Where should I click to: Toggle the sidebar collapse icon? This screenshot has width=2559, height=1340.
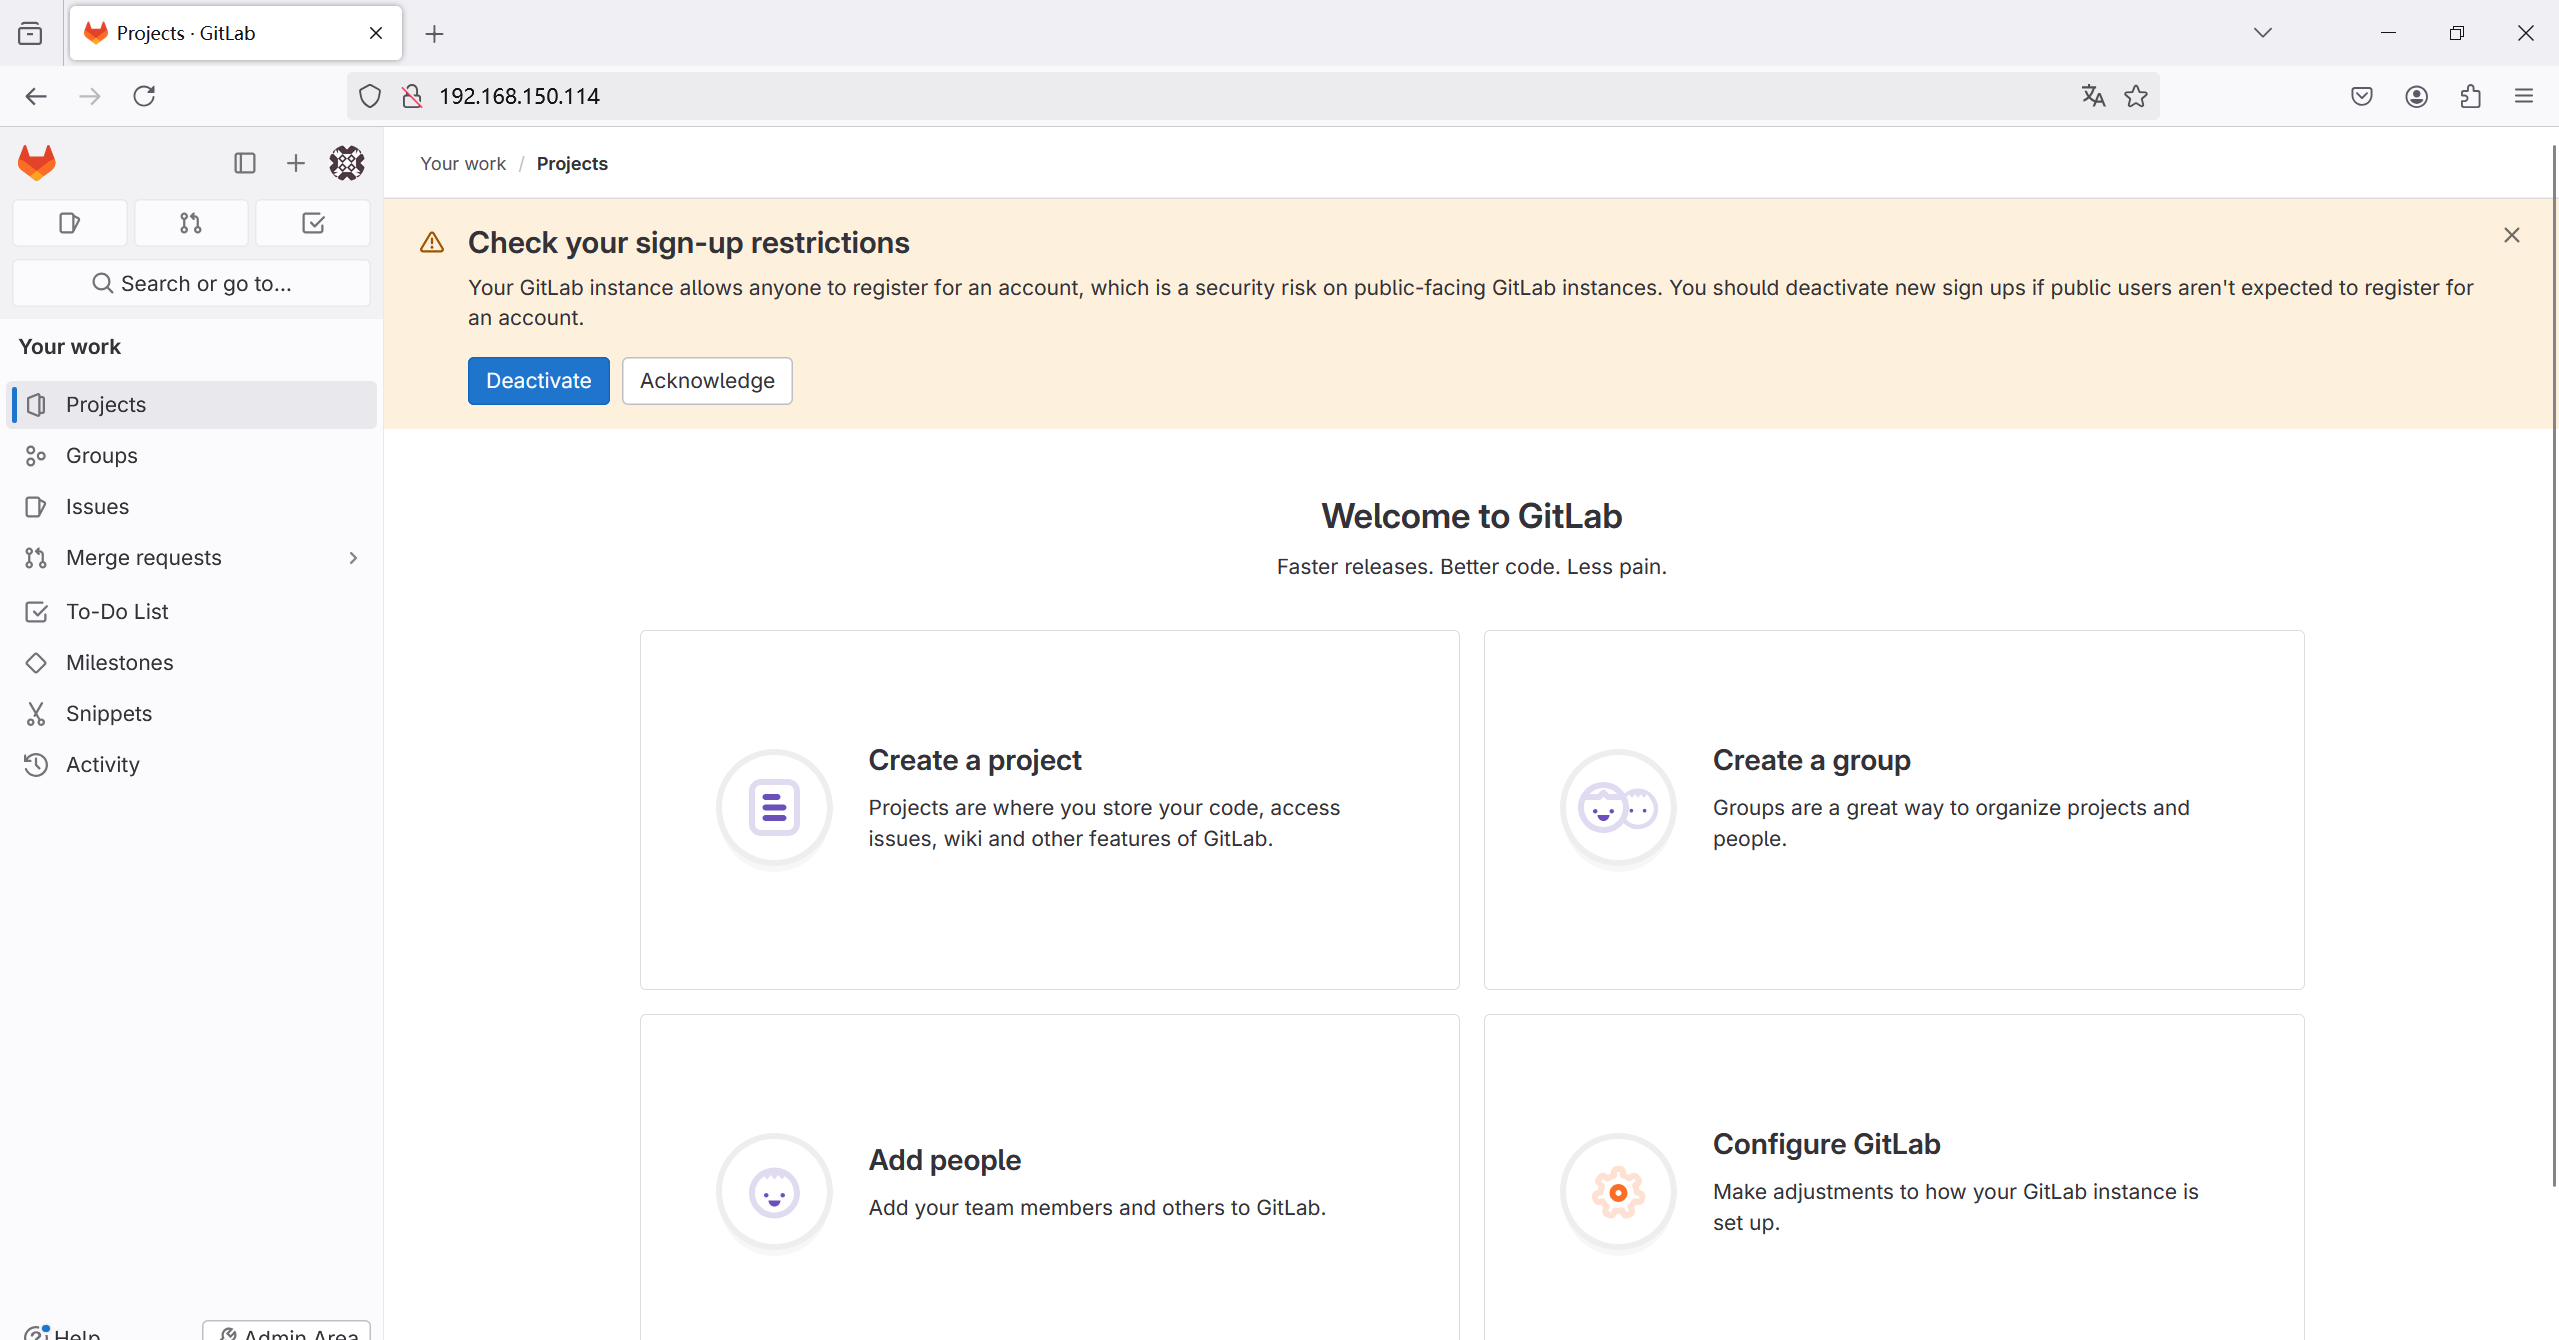click(x=245, y=163)
